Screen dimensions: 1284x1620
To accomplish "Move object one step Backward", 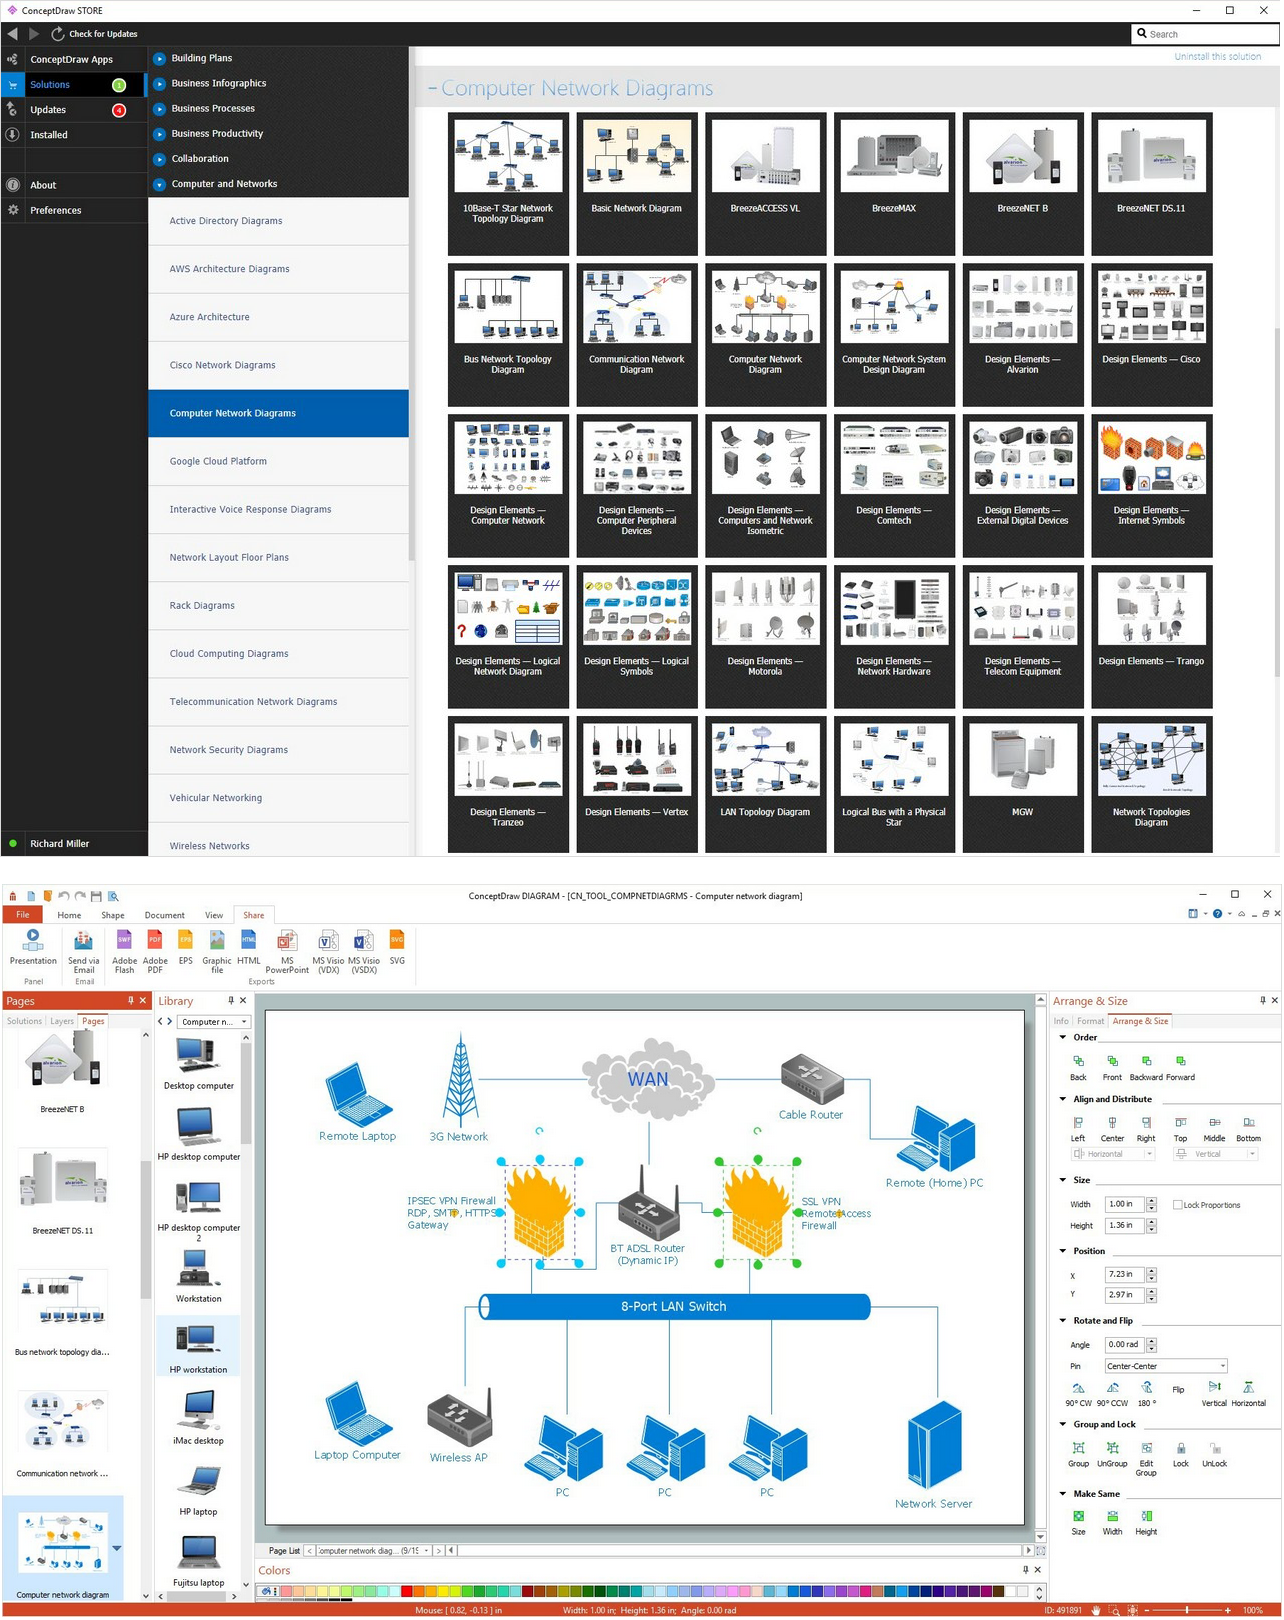I will pyautogui.click(x=1146, y=1068).
